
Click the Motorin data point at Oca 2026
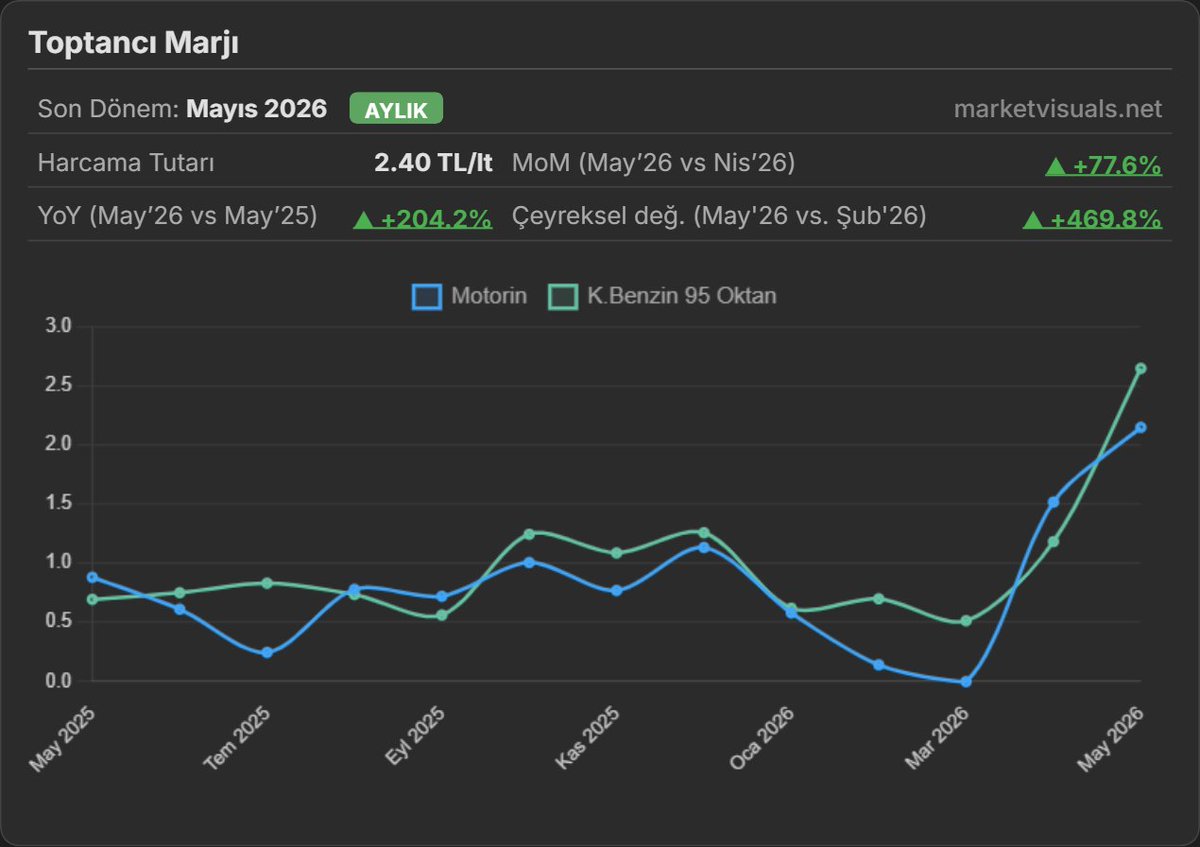click(791, 613)
